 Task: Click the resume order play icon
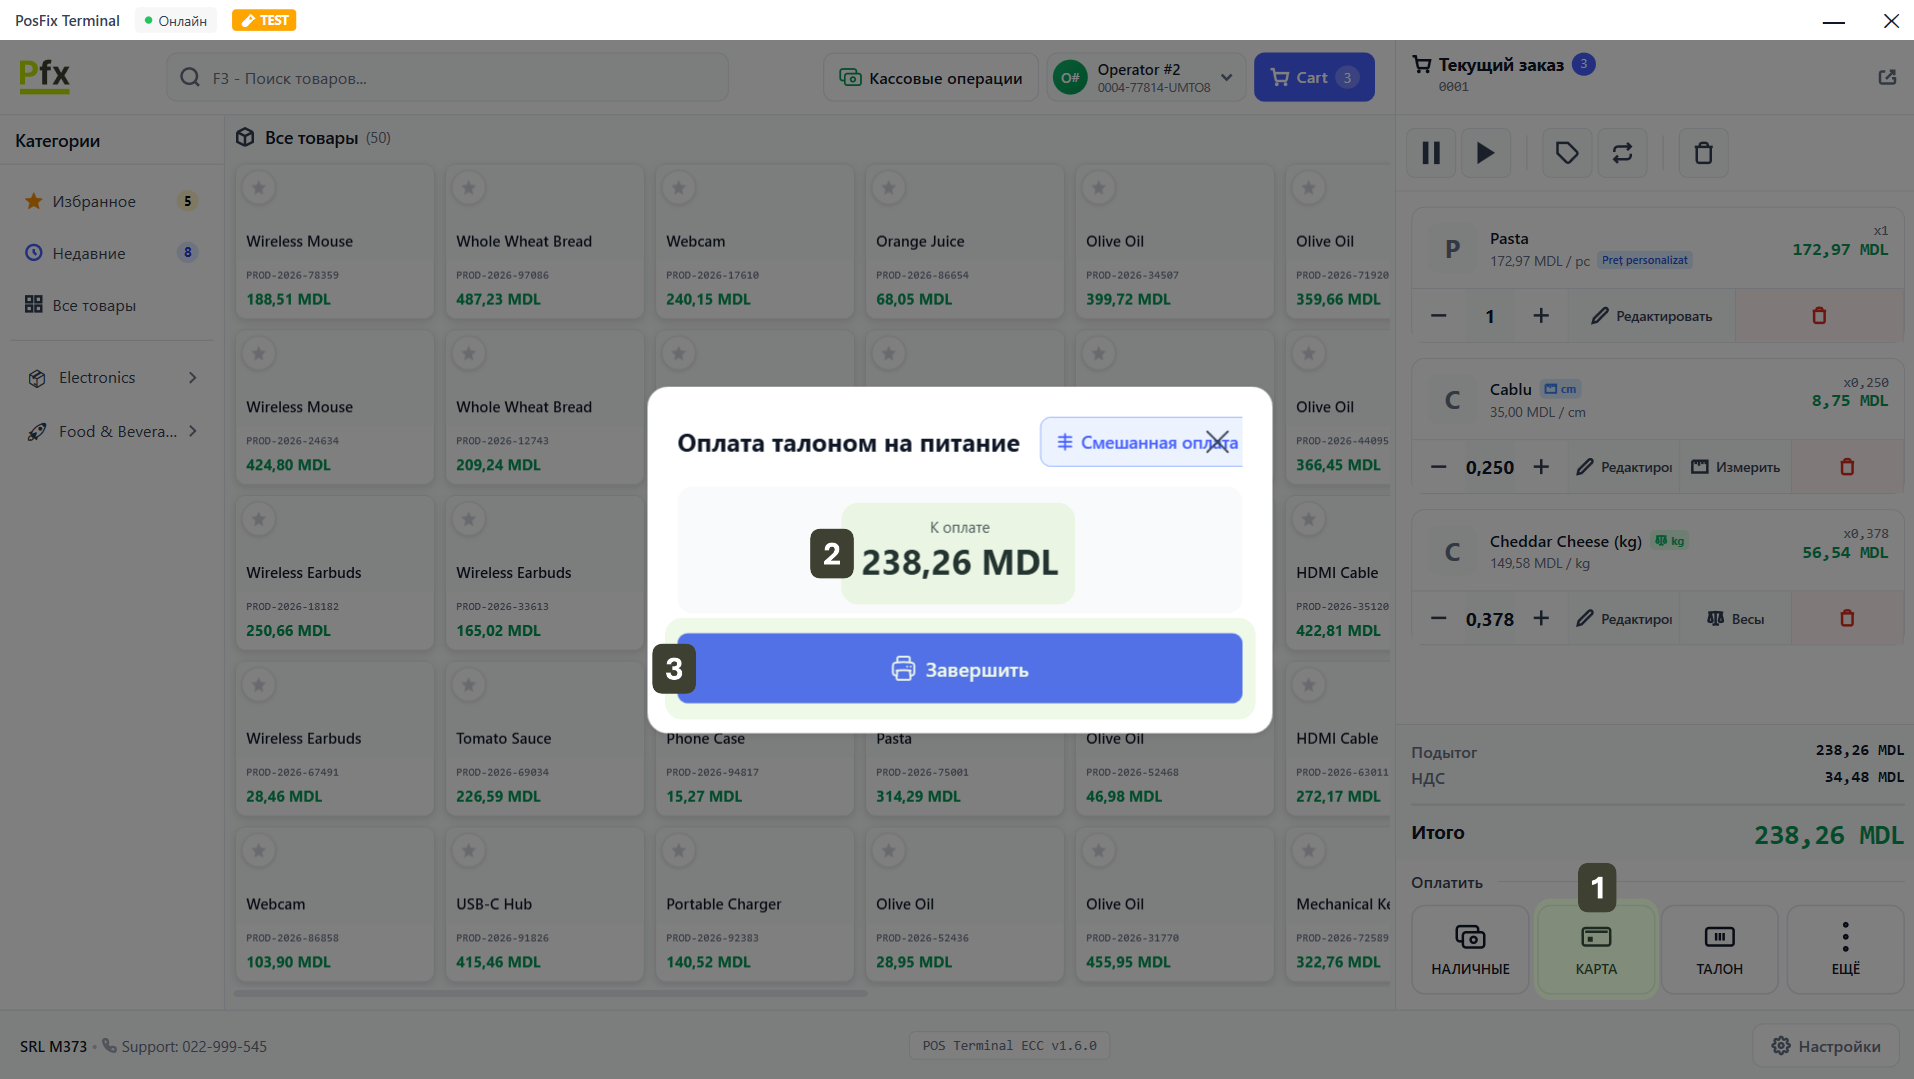tap(1485, 153)
